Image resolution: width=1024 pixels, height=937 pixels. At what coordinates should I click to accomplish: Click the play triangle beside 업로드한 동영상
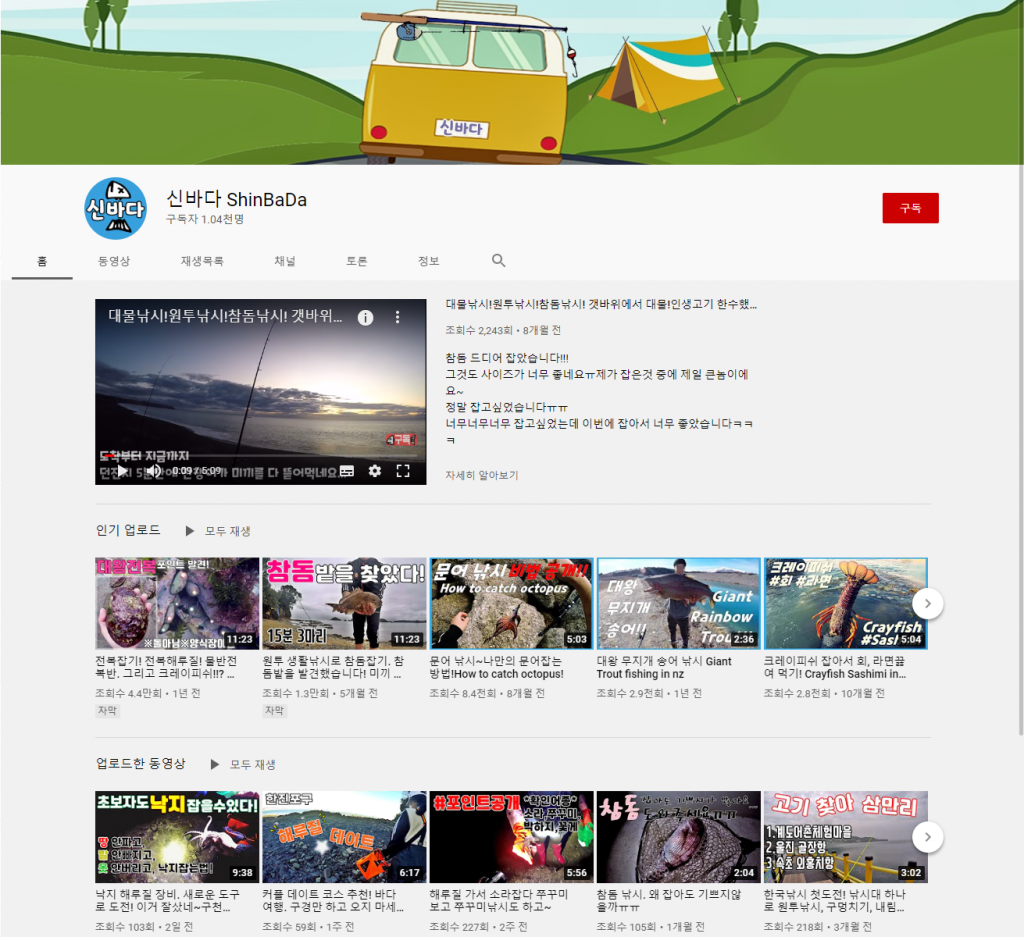coord(213,765)
